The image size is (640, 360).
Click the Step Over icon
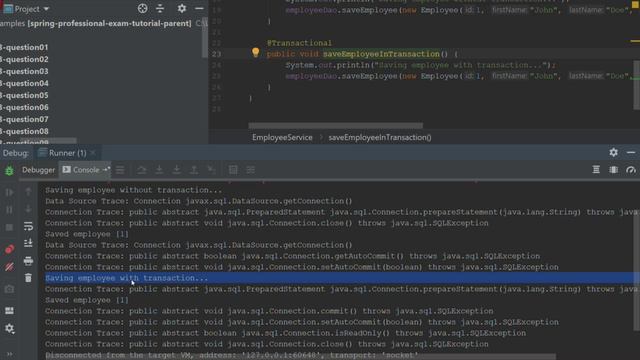click(x=141, y=170)
